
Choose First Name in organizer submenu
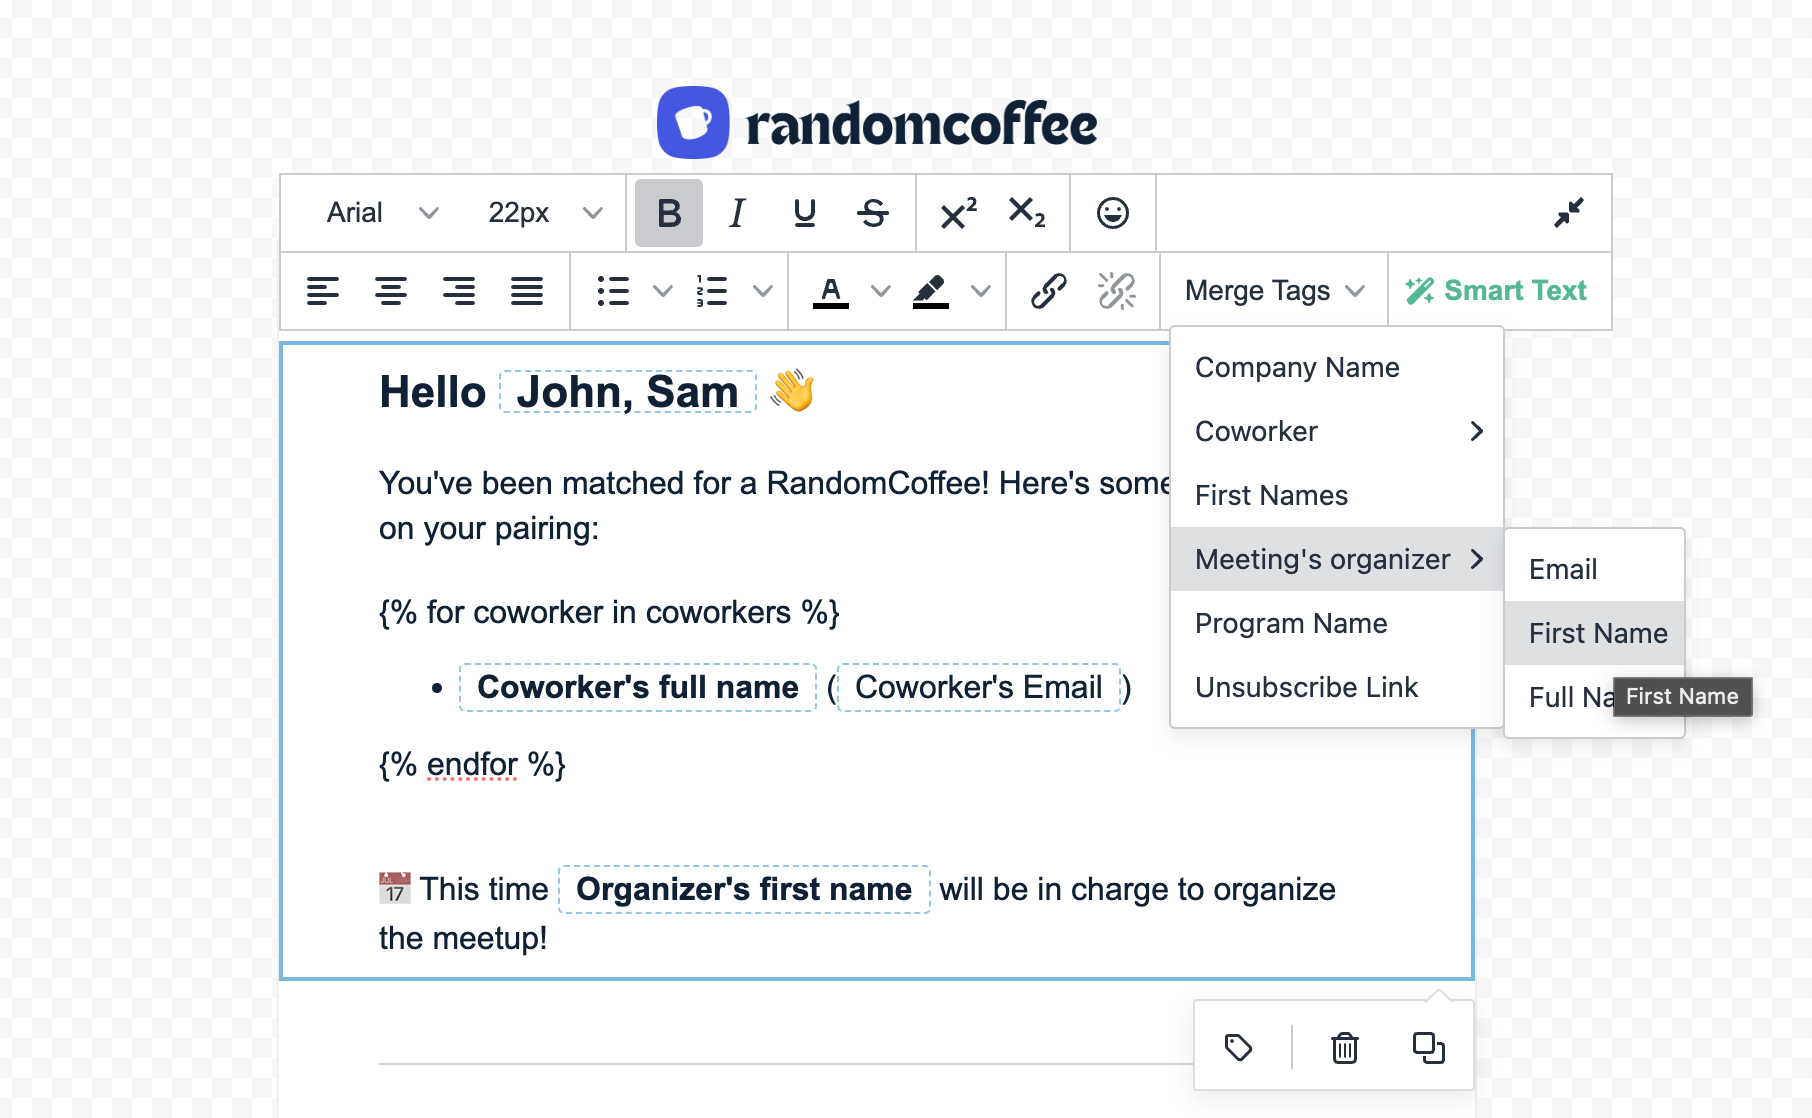1594,633
